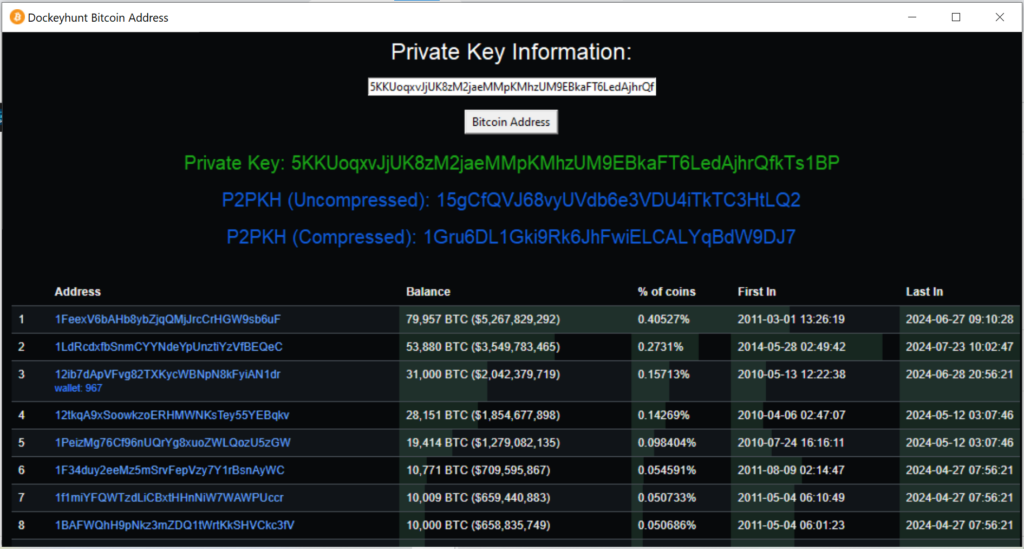Click First In date 2011-05-04 06:10:49
Image resolution: width=1024 pixels, height=549 pixels.
click(792, 497)
